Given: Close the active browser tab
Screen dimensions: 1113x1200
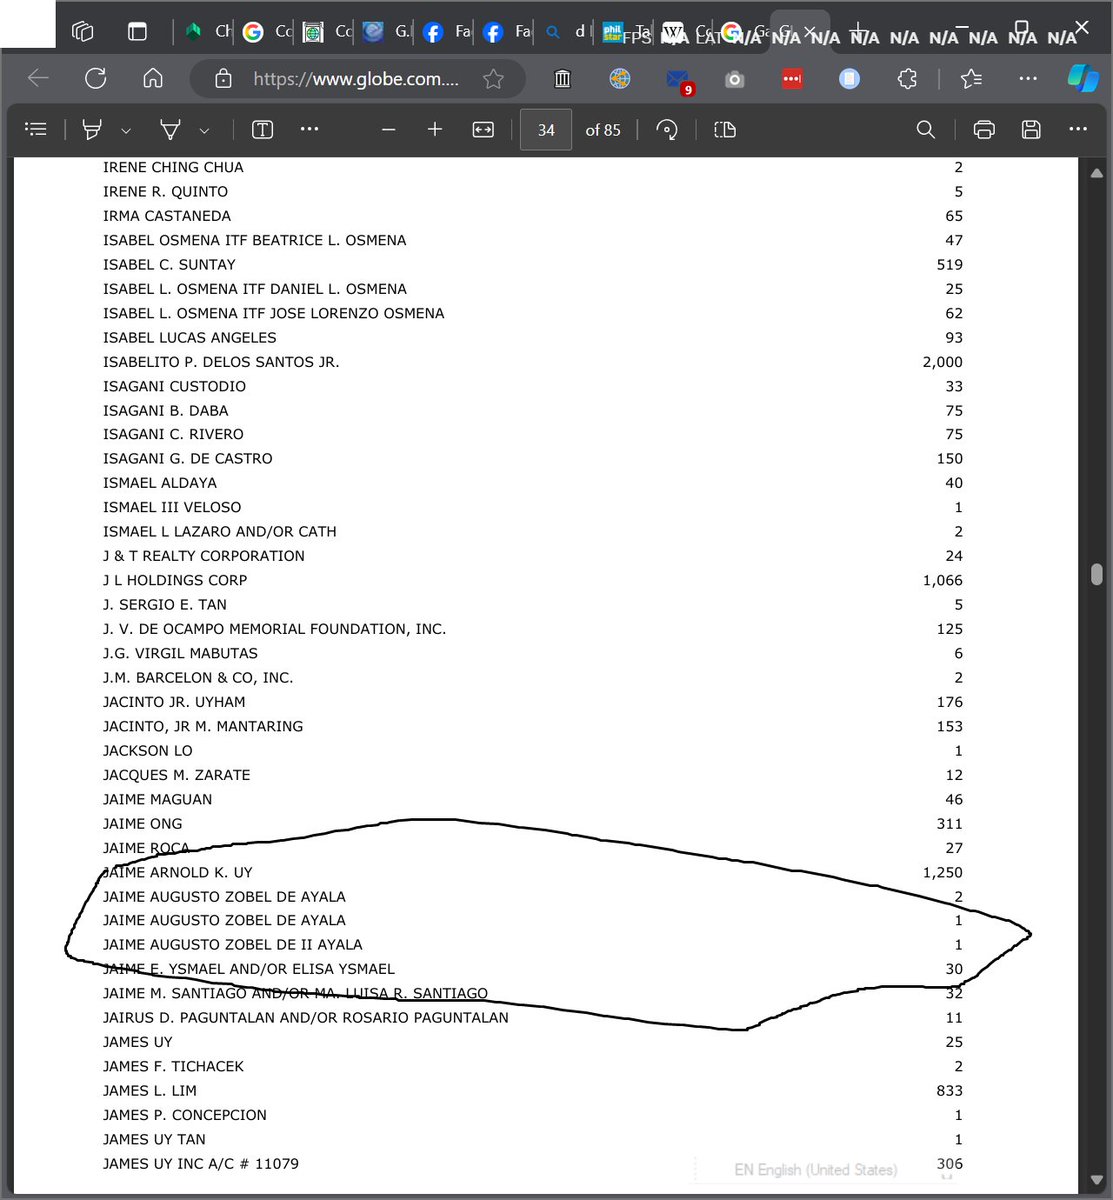Looking at the screenshot, I should [811, 32].
